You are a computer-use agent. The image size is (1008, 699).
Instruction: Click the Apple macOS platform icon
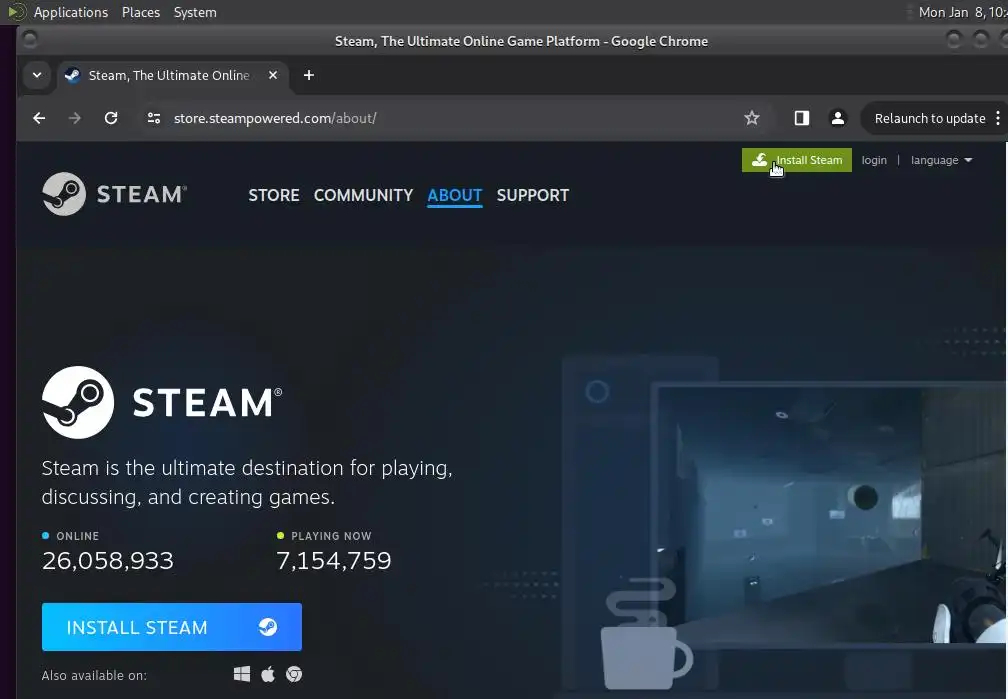point(268,674)
